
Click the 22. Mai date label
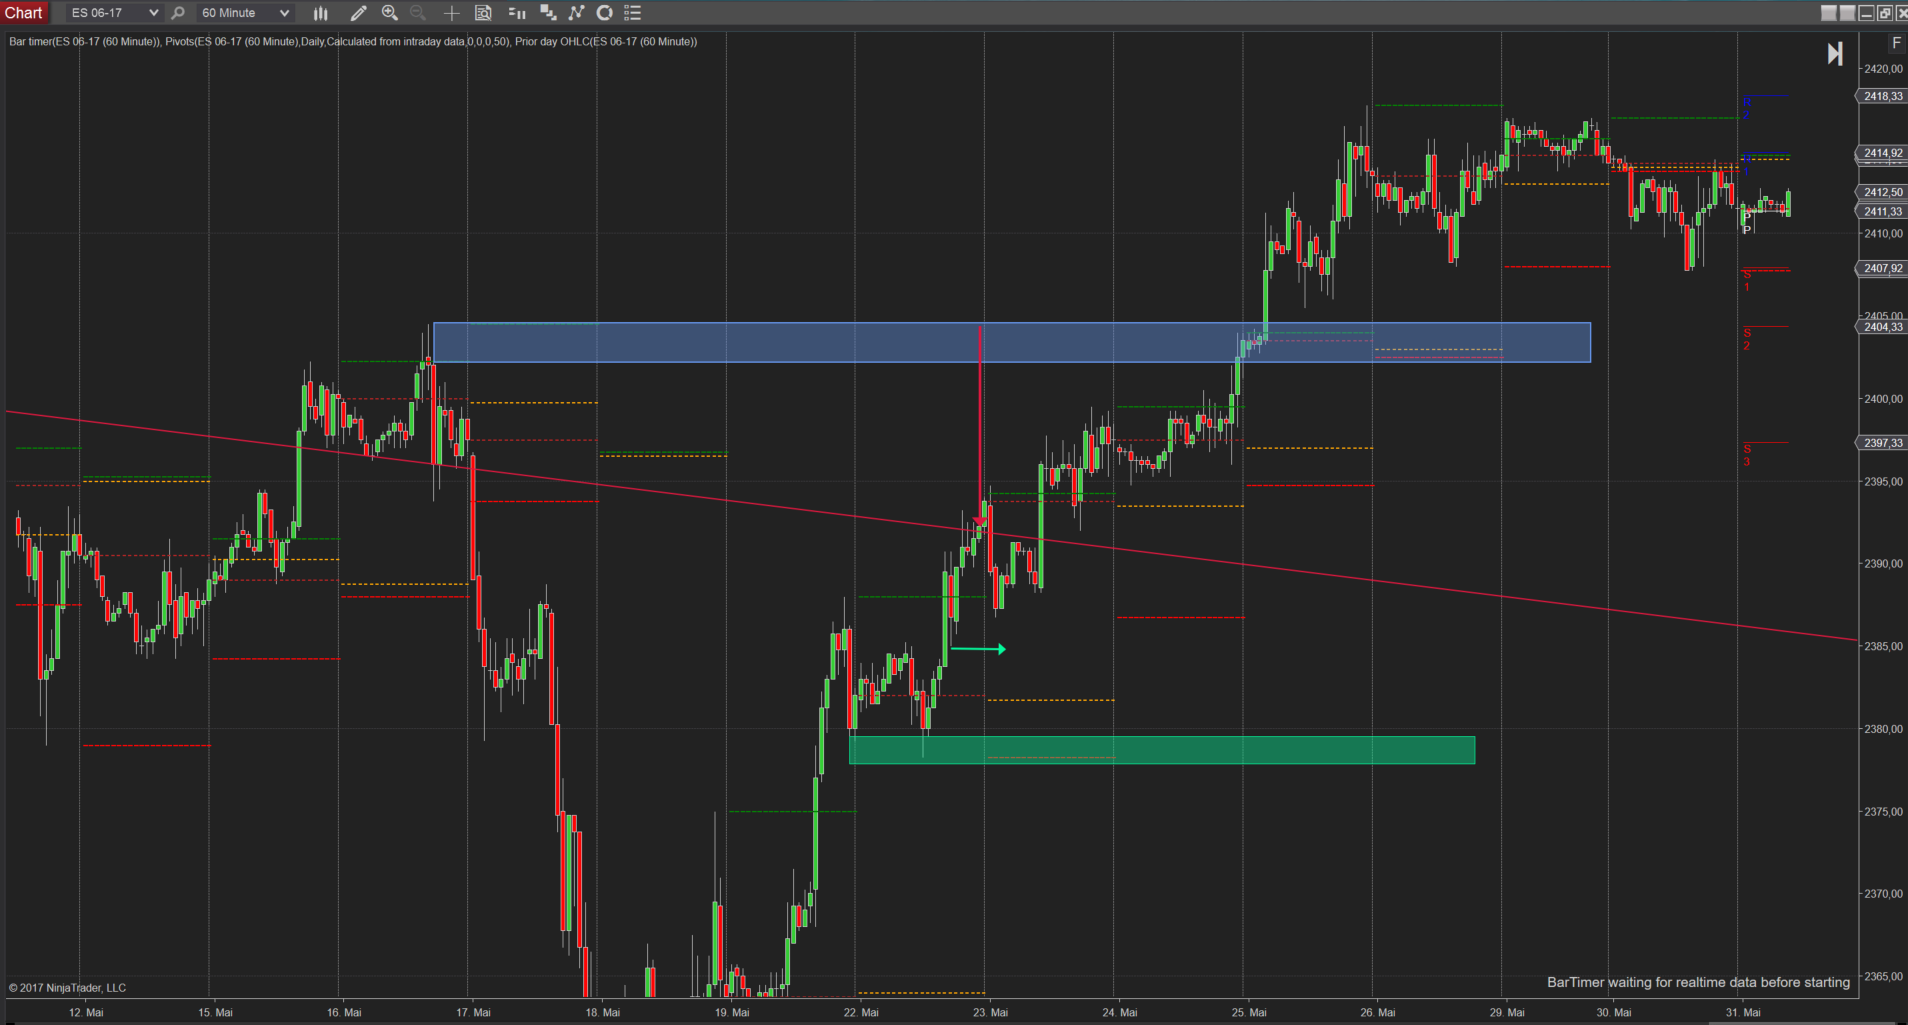point(861,1012)
